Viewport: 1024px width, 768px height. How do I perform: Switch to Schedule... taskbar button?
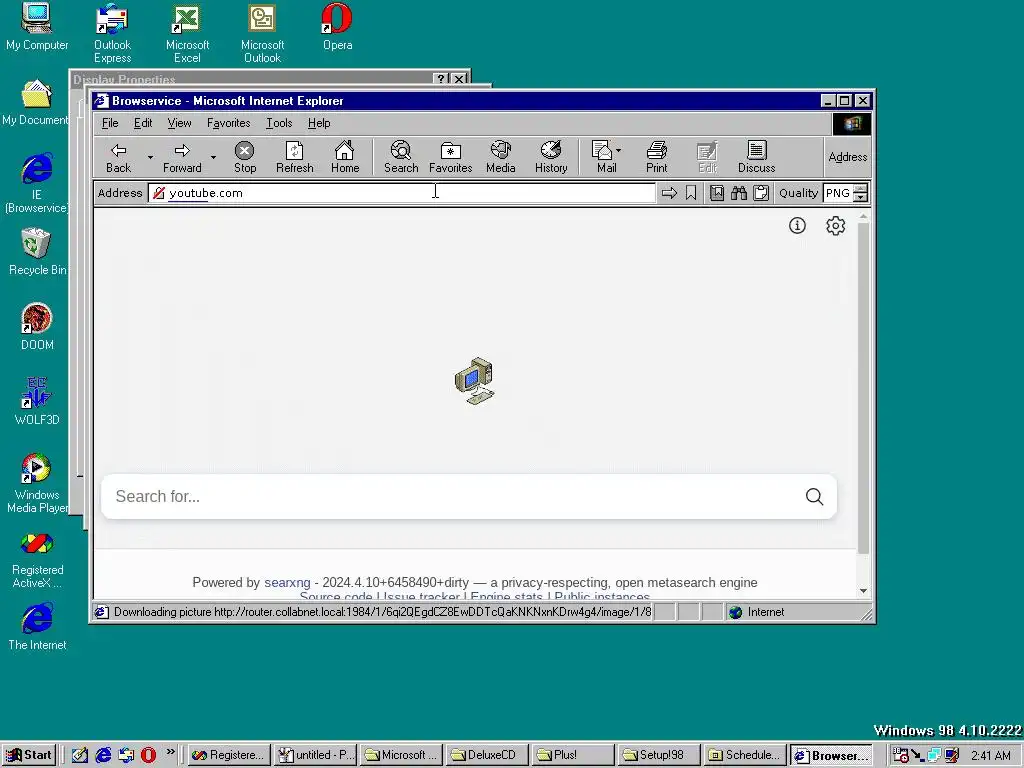(x=744, y=755)
